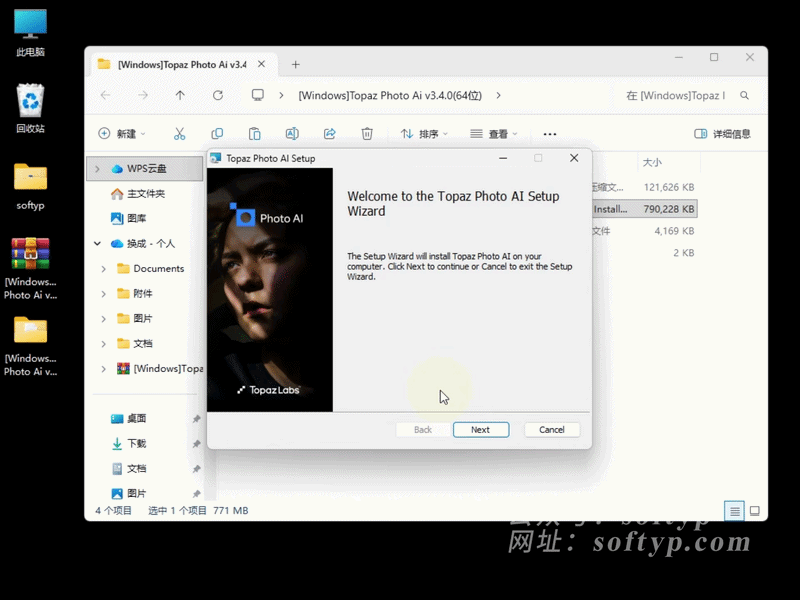
Task: Expand the 图片 folder node under OneDrive
Action: [104, 318]
